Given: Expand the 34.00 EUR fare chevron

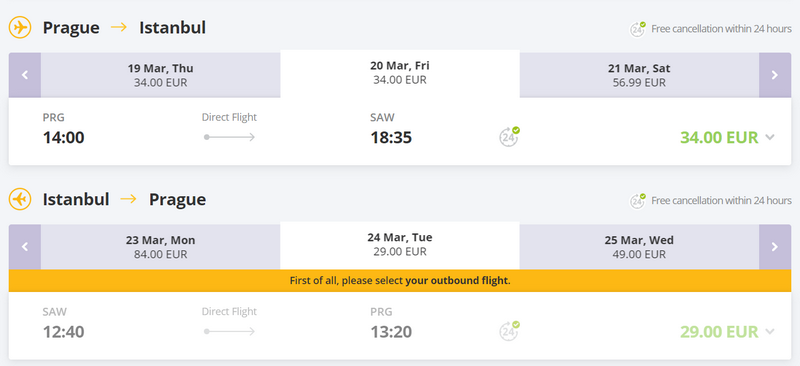Looking at the screenshot, I should [770, 137].
